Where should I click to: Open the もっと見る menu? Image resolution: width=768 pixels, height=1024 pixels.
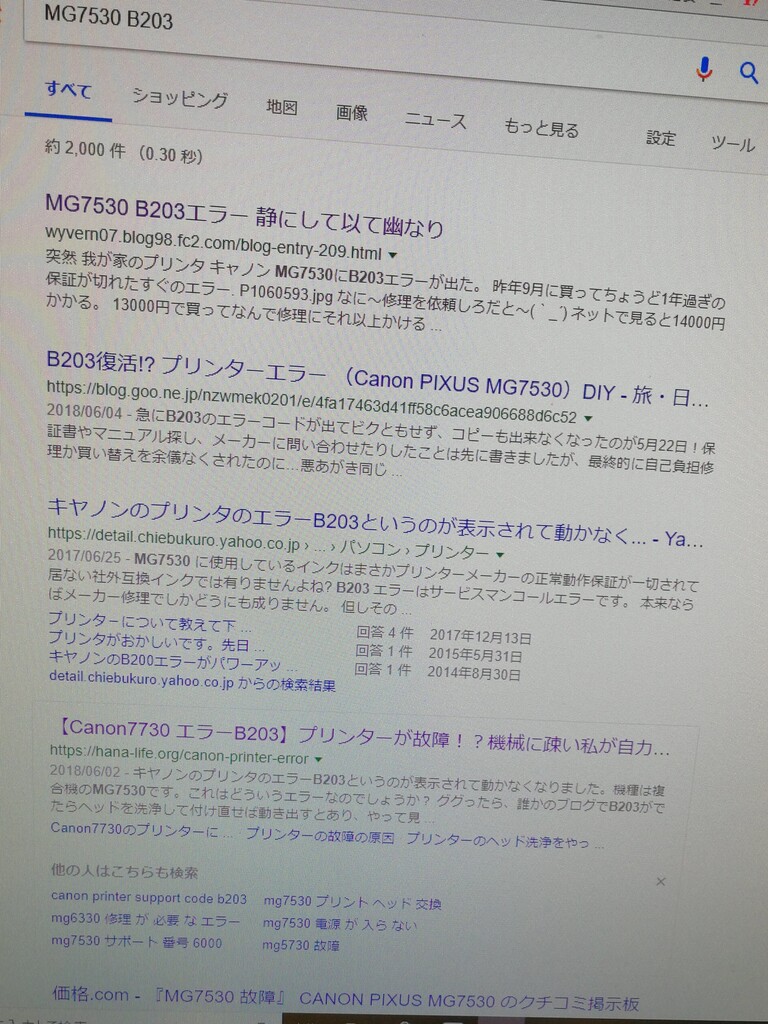click(x=541, y=128)
